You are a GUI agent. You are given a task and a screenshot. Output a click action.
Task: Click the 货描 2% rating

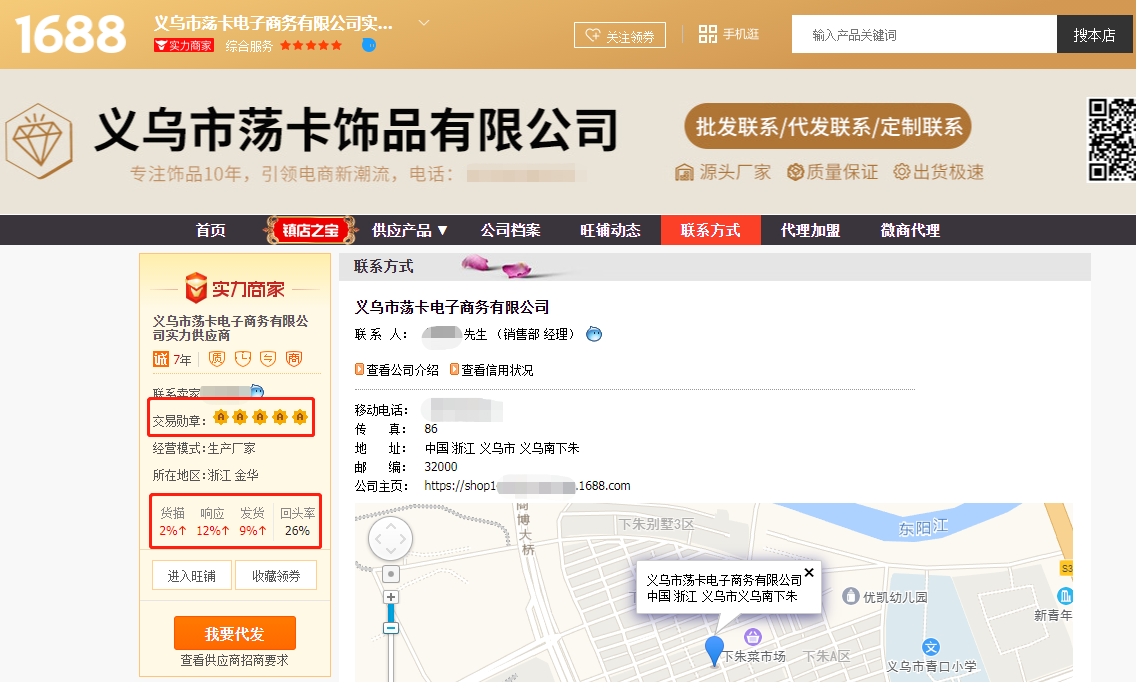pos(172,522)
